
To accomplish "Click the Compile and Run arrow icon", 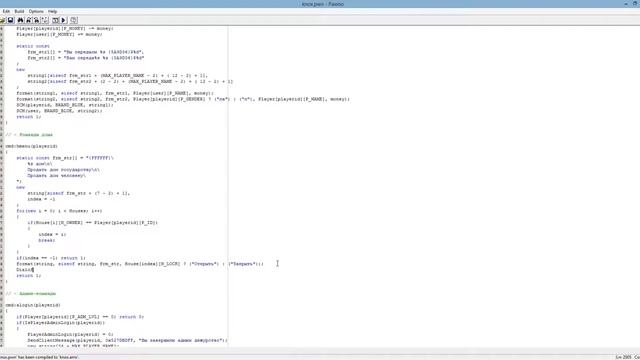I will click(63, 20).
